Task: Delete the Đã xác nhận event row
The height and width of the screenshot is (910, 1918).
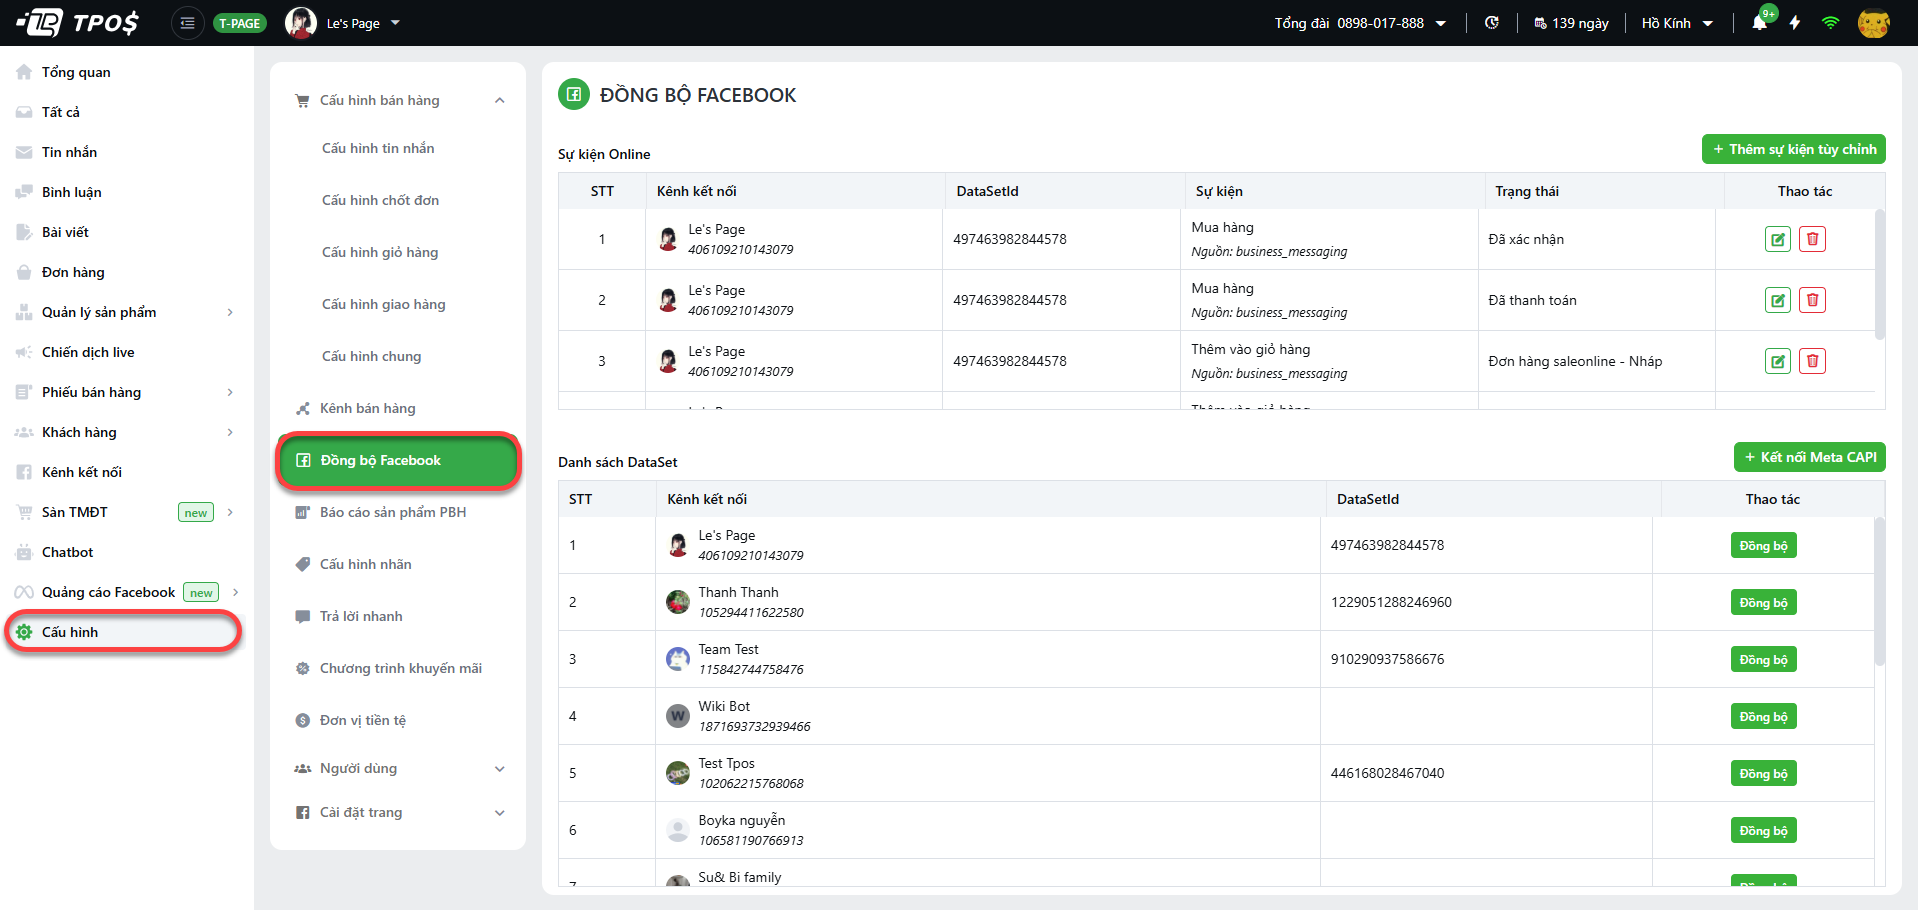Action: pos(1812,239)
